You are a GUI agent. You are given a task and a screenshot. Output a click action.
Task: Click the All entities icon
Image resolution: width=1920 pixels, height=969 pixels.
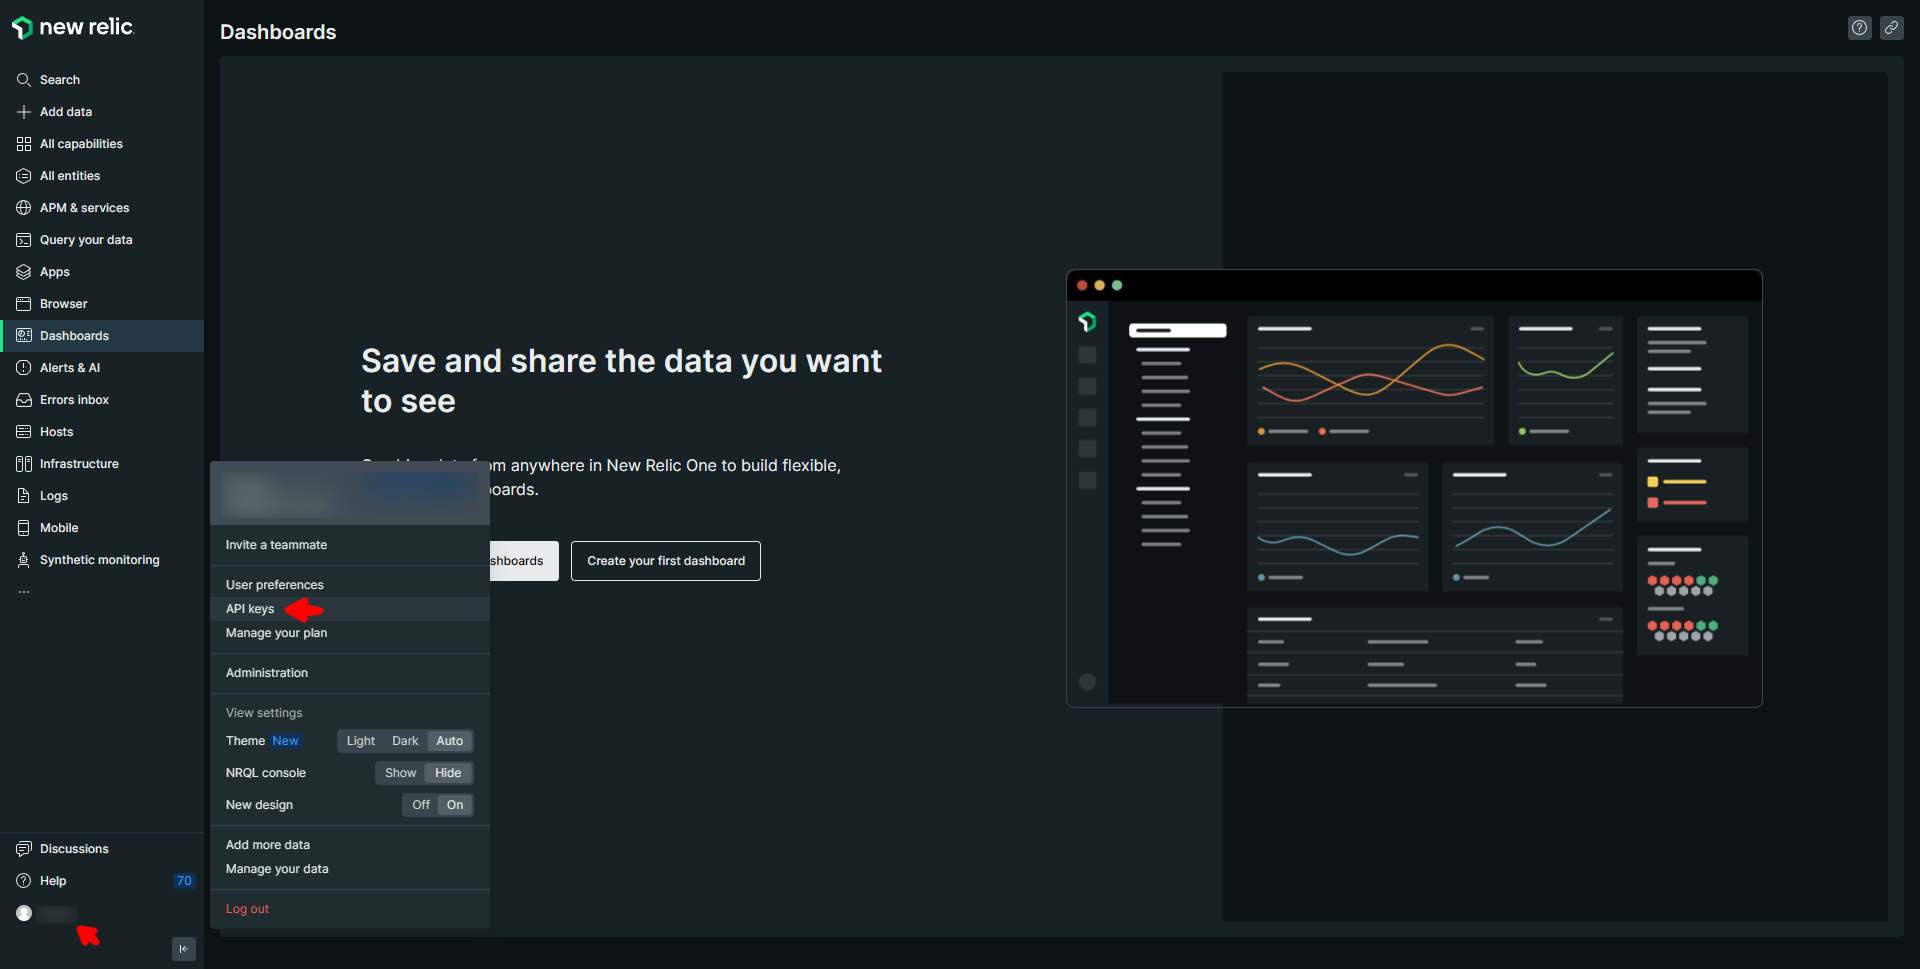coord(24,176)
